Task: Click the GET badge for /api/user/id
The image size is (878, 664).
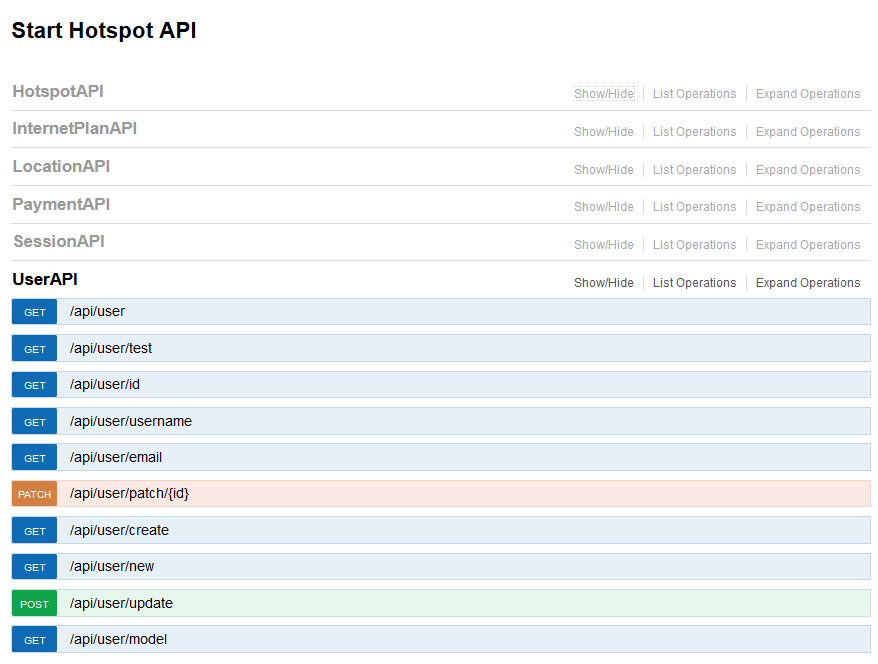Action: coord(35,385)
